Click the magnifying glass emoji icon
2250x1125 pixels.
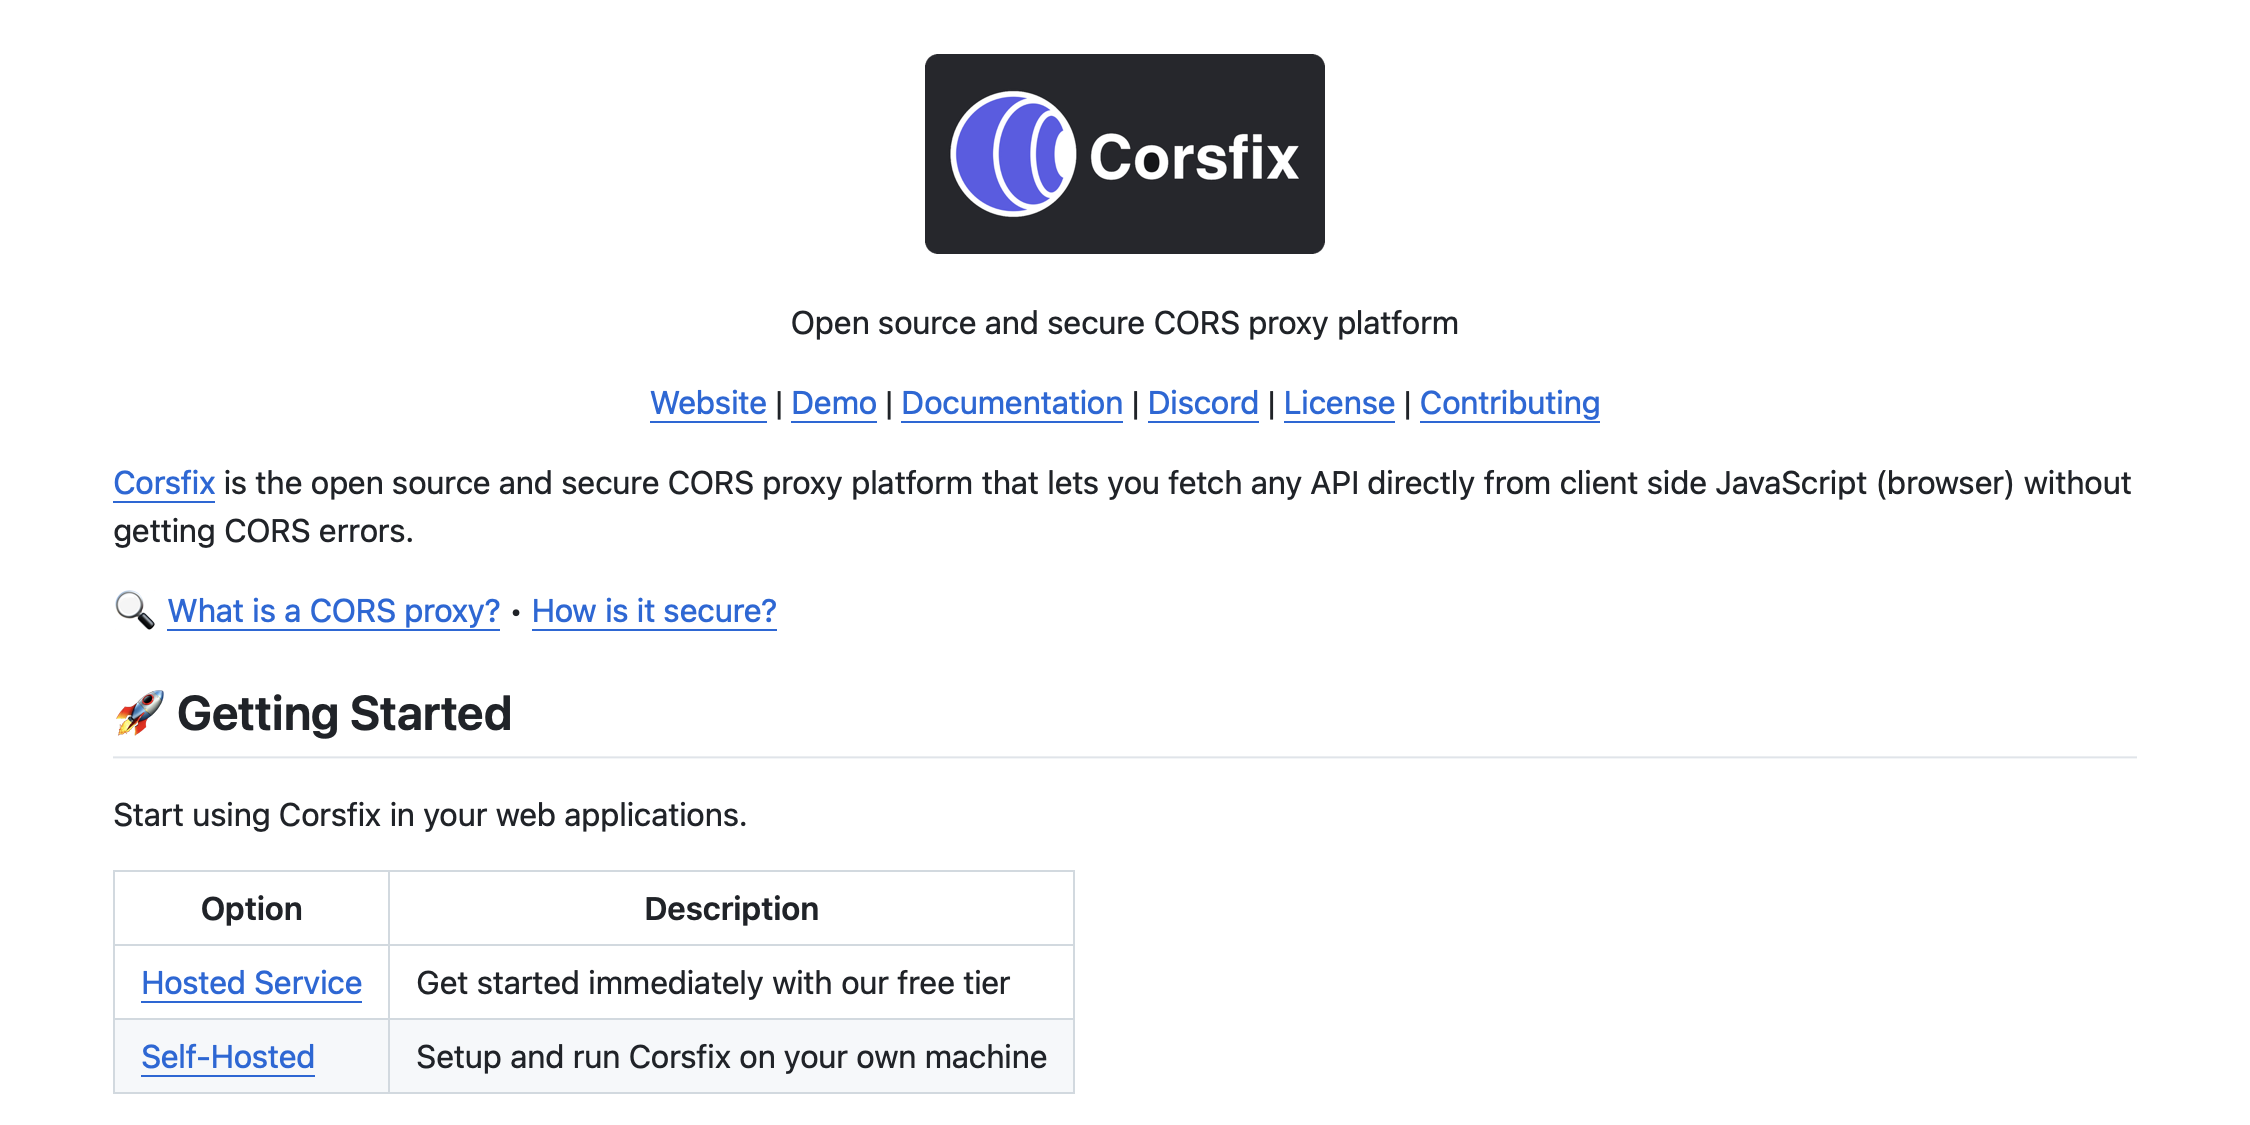(x=134, y=610)
